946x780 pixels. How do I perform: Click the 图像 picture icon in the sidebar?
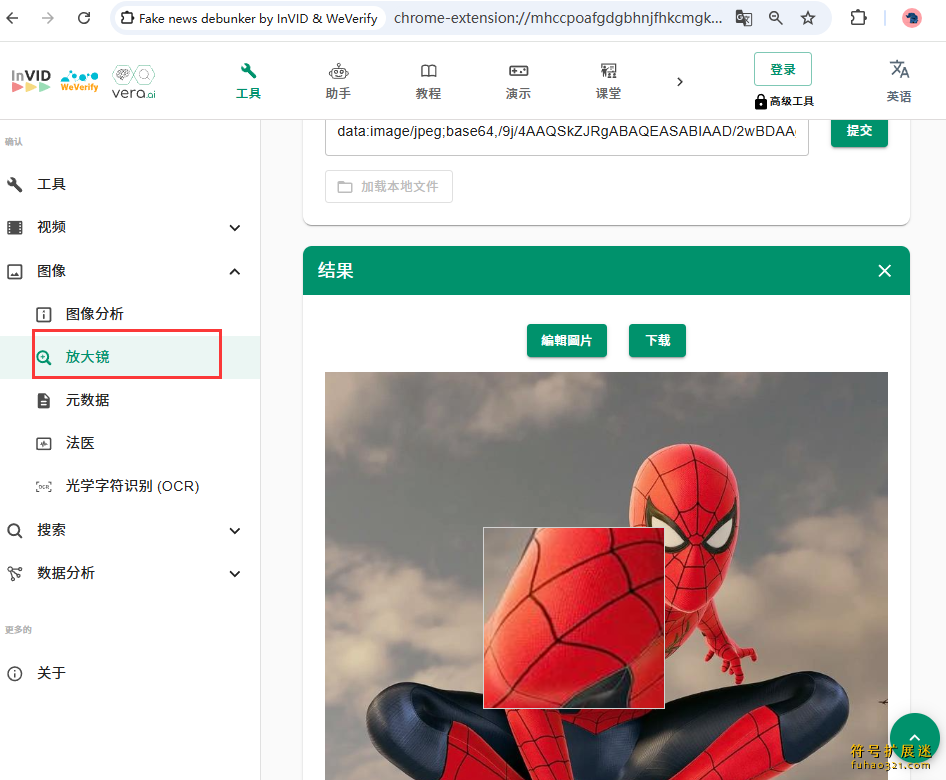tap(14, 271)
